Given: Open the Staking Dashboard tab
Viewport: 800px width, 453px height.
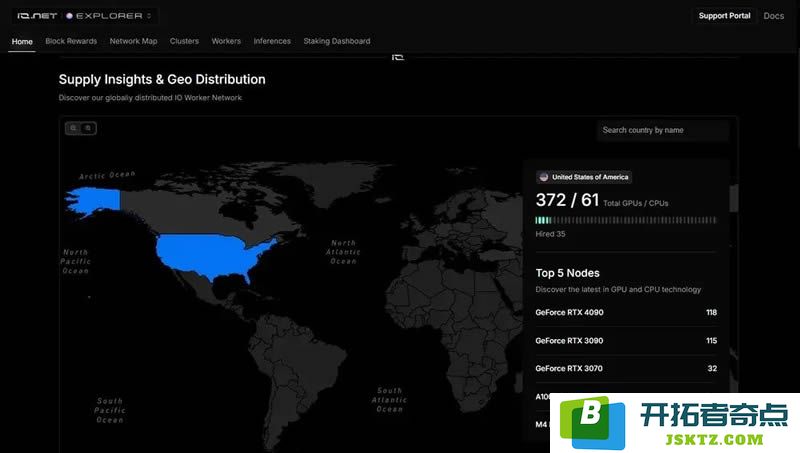Looking at the screenshot, I should point(337,41).
